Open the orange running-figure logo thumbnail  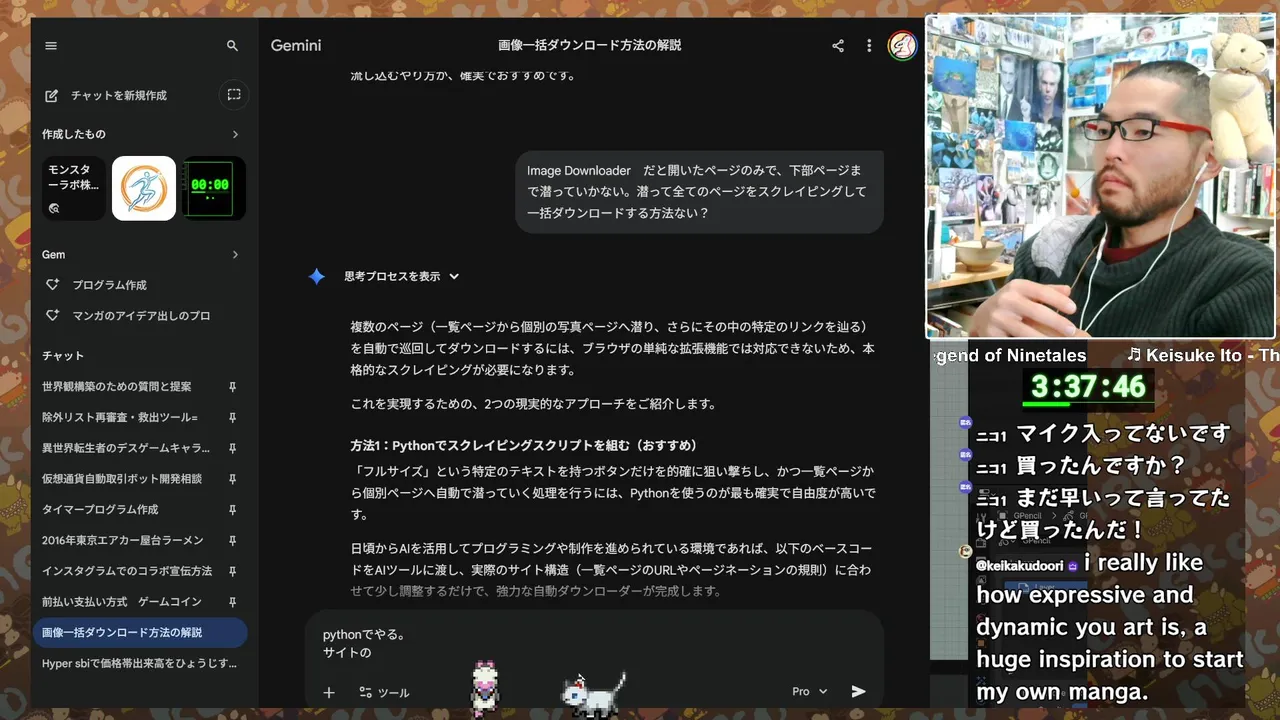pos(144,188)
